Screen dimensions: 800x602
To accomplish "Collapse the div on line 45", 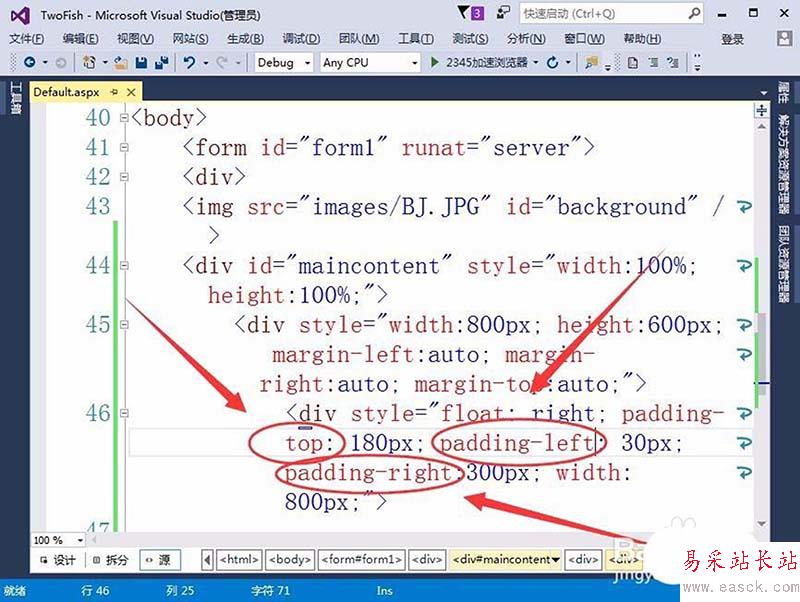I will (x=123, y=324).
